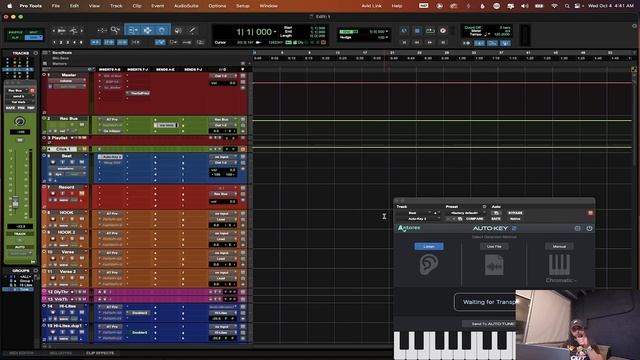
Task: Select zoom preset 3
Action: (x=68, y=42)
